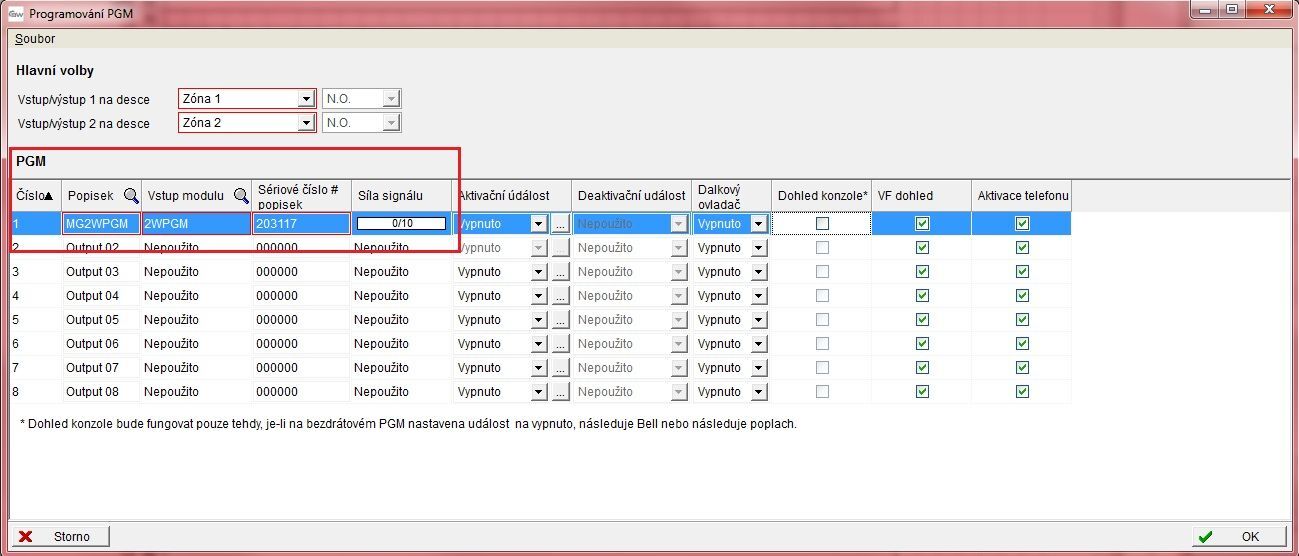This screenshot has width=1299, height=556.
Task: Click the magnifier icon next to Vstup modulu
Action: 241,196
